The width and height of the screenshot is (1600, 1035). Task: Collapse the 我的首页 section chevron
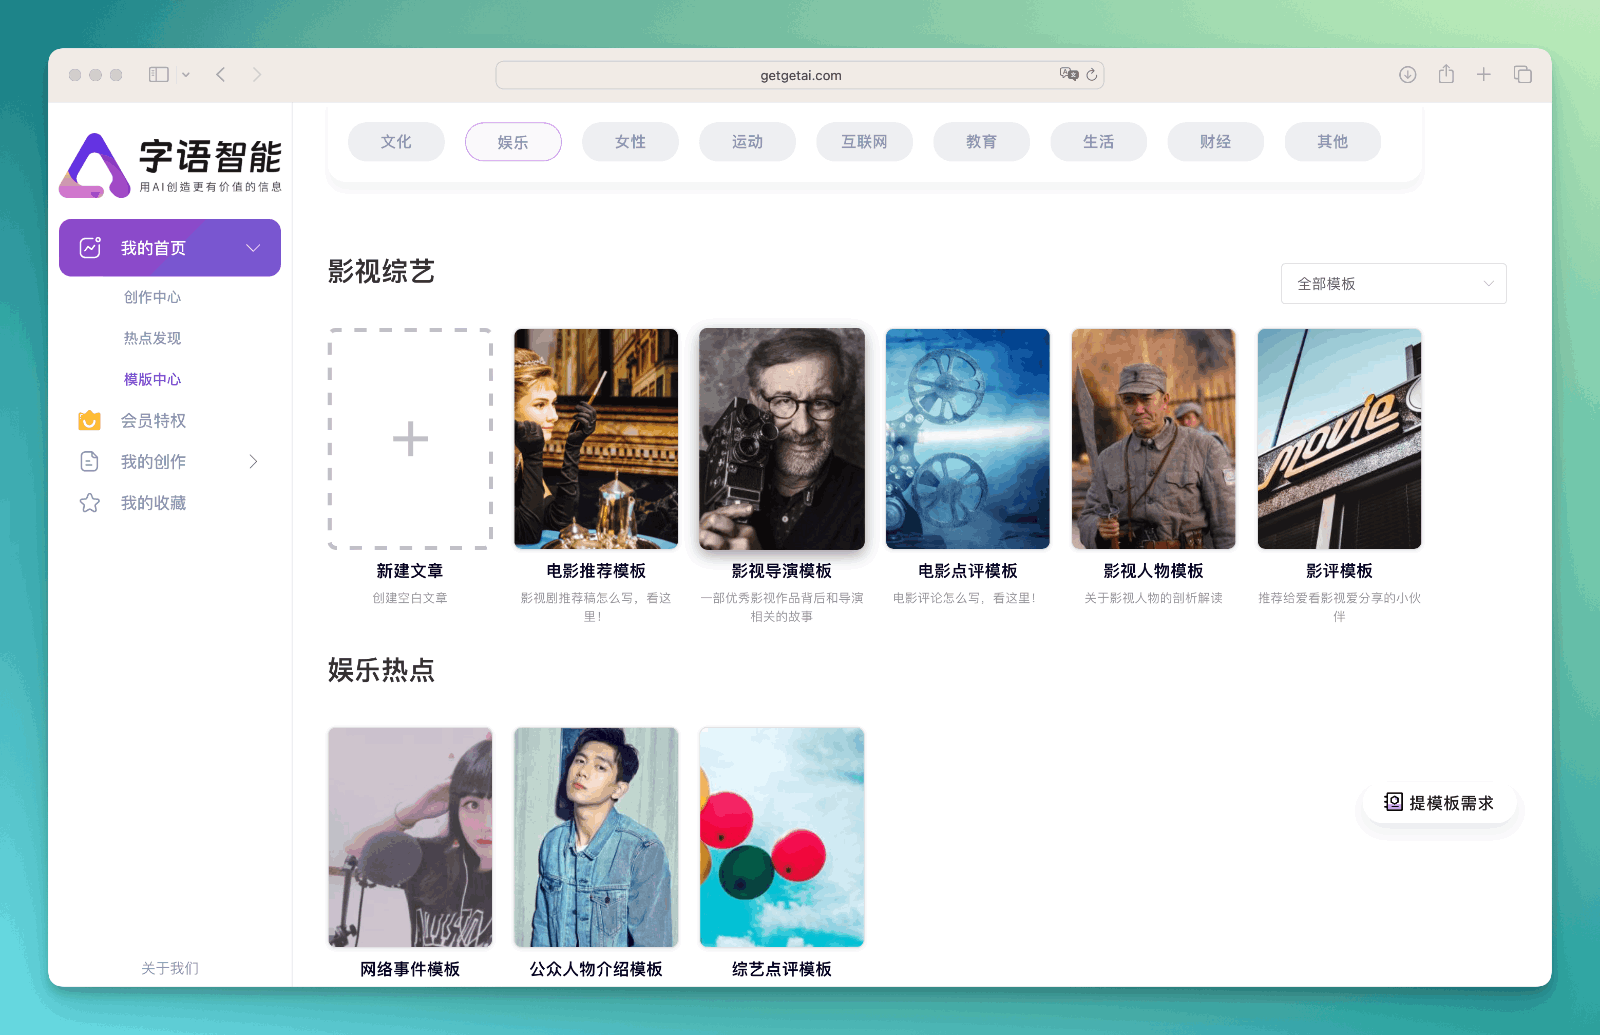tap(253, 247)
